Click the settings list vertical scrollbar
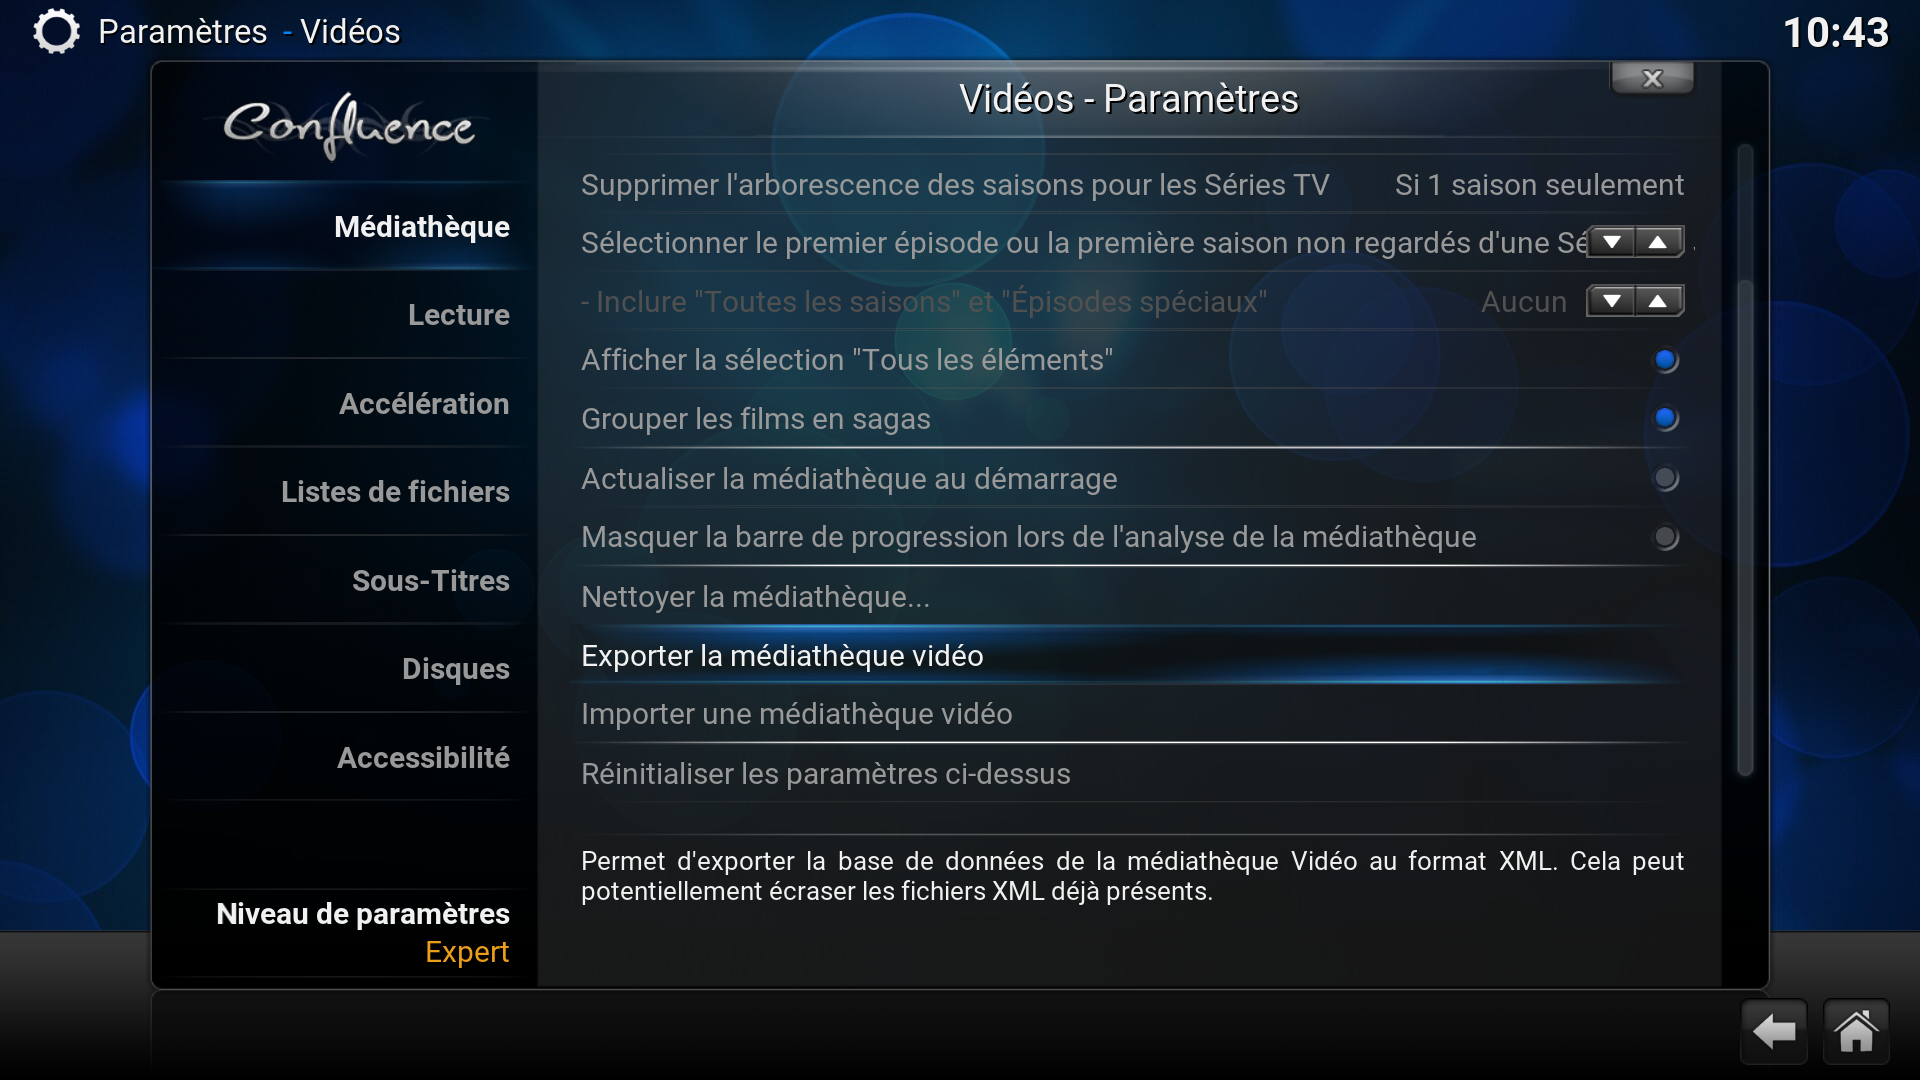 pyautogui.click(x=1745, y=460)
